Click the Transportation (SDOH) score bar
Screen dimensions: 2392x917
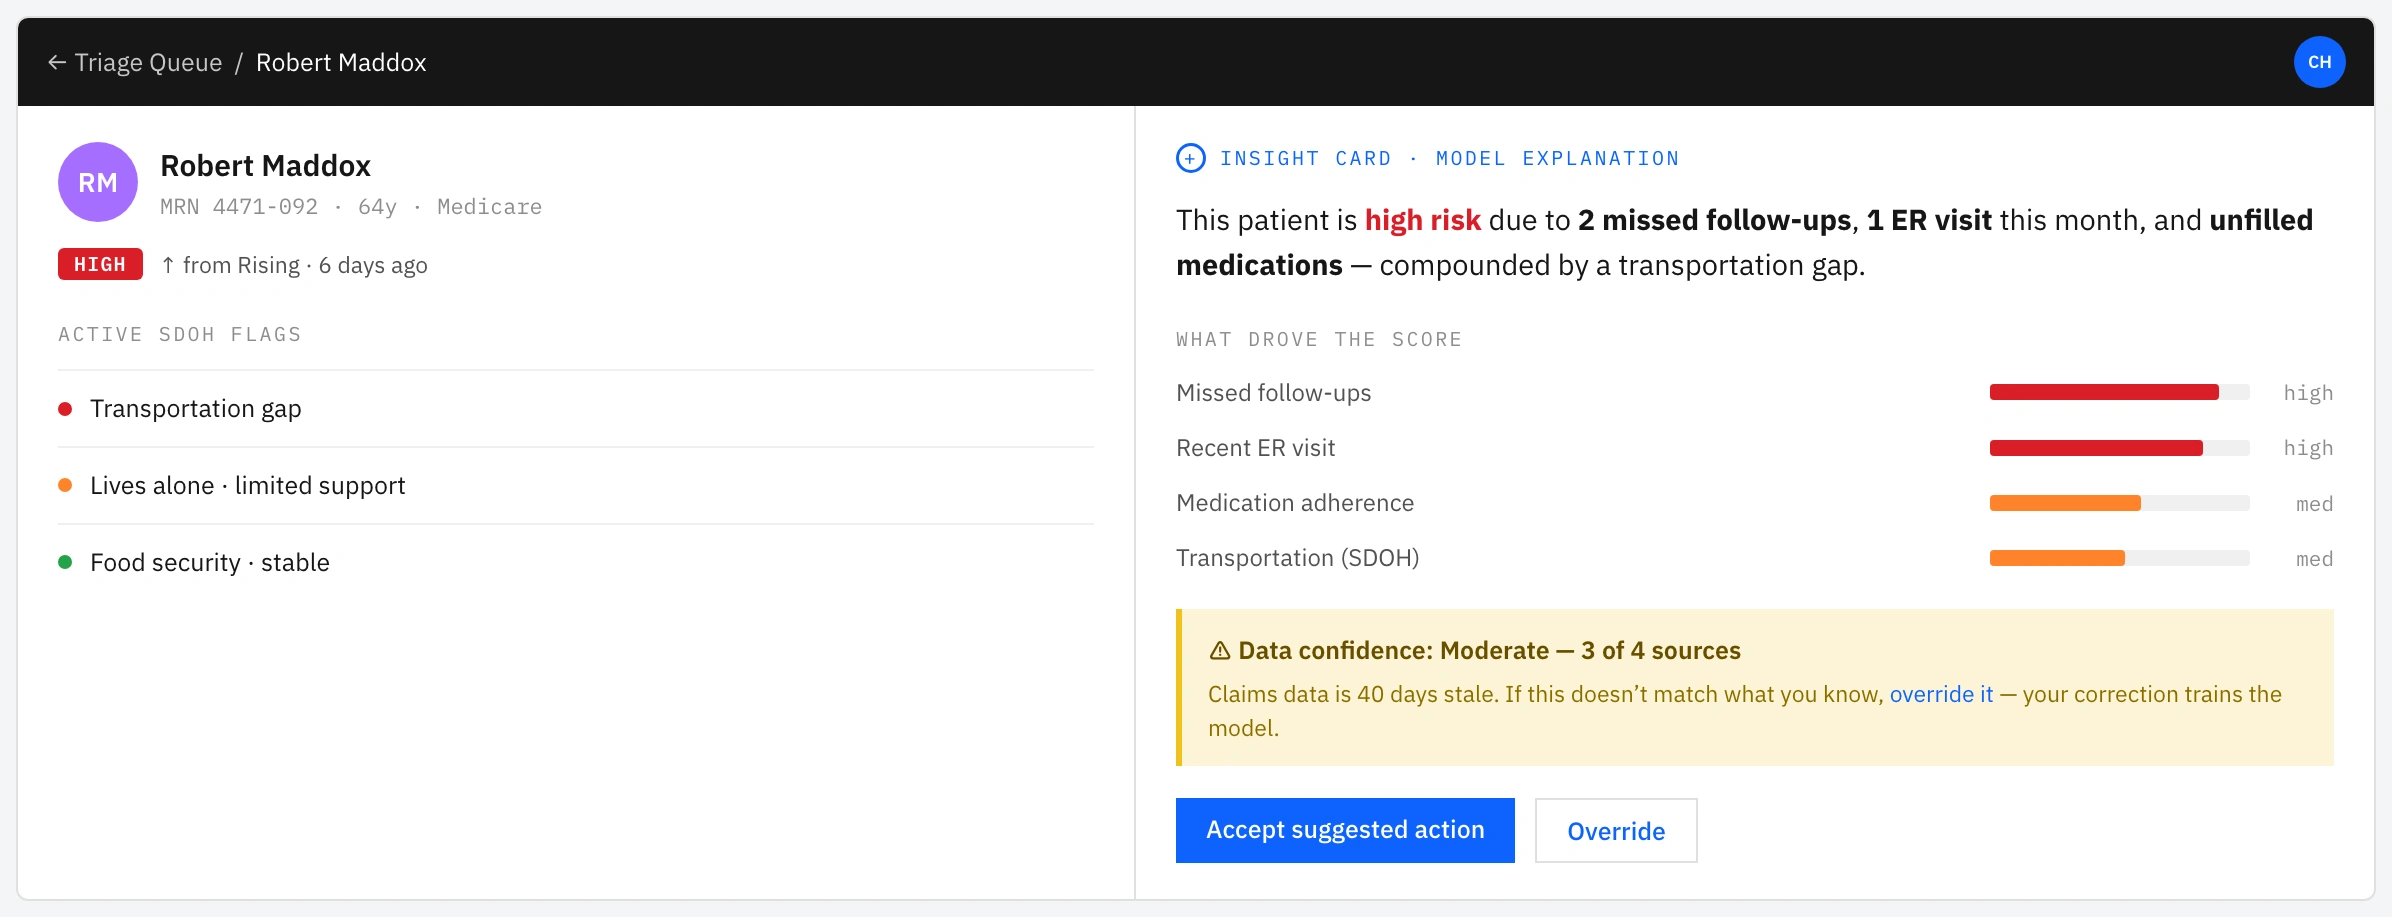click(x=2119, y=558)
